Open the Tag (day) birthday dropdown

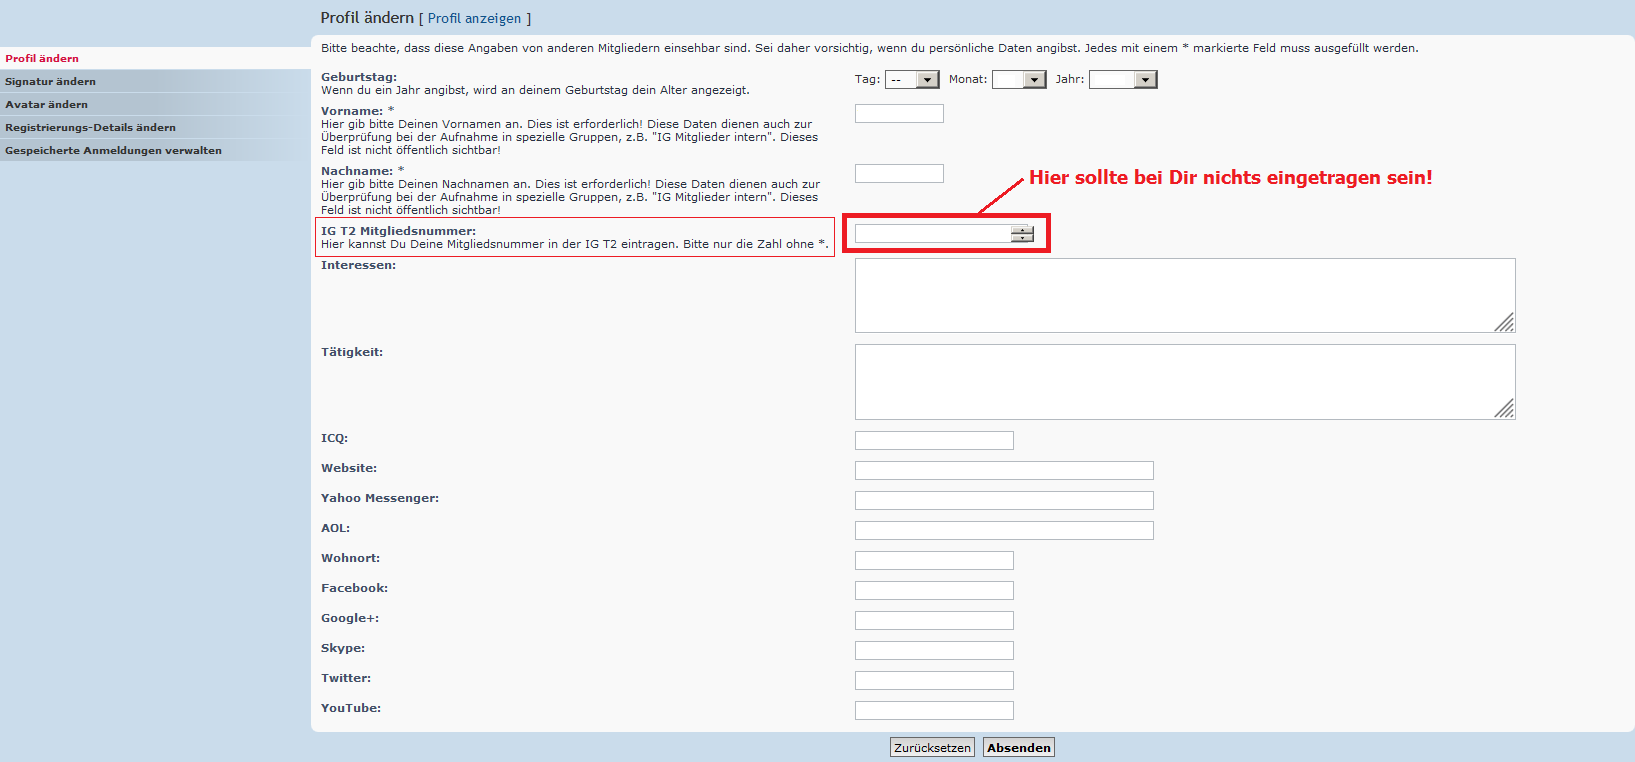(912, 80)
